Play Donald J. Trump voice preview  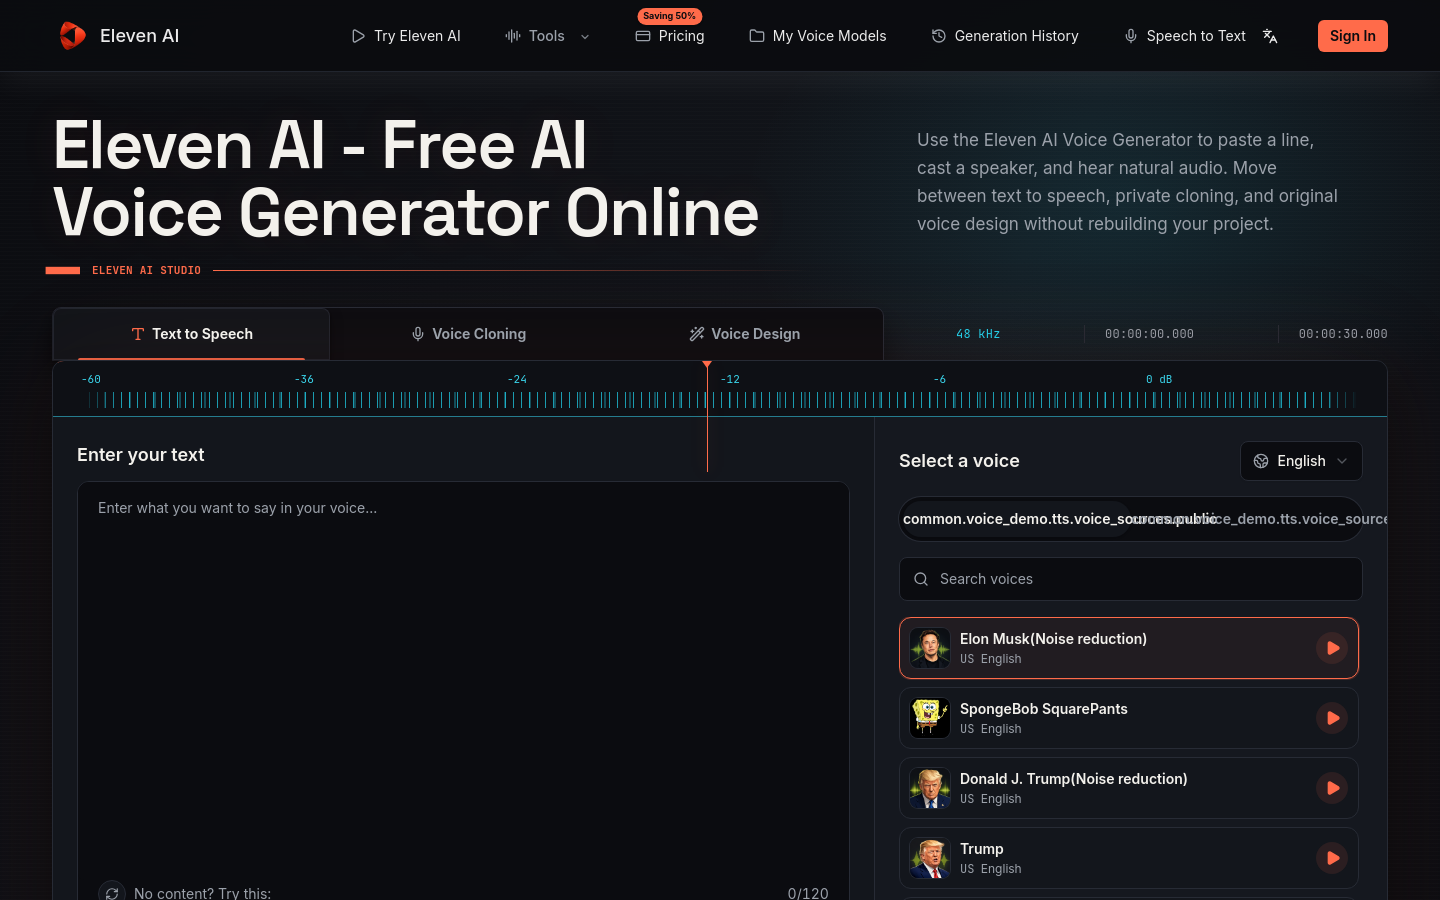[x=1332, y=788]
